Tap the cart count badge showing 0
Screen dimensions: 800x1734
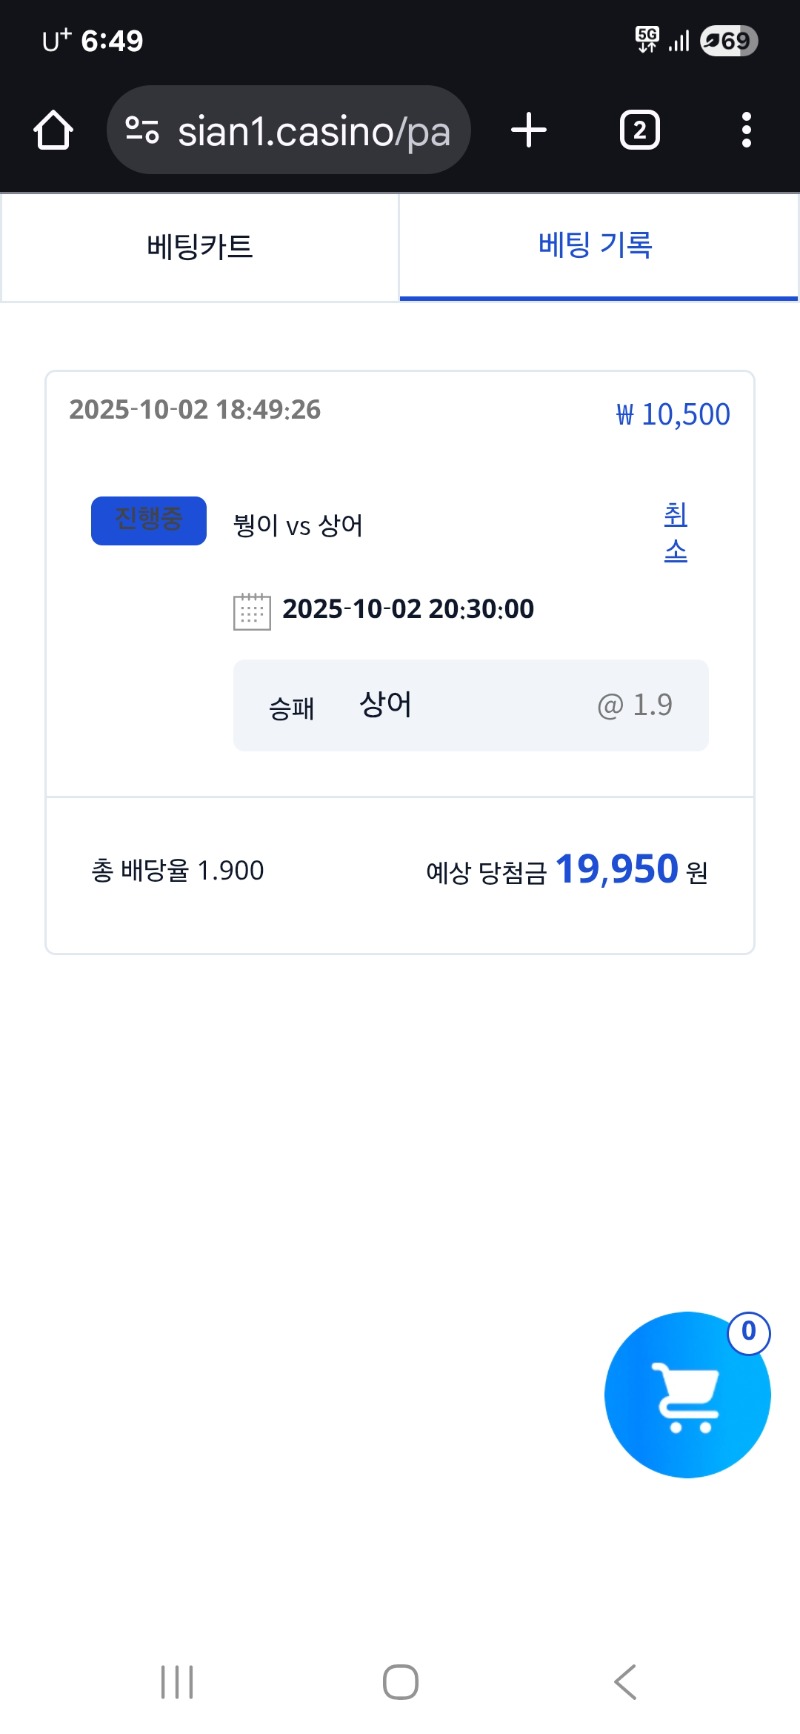pyautogui.click(x=748, y=1332)
